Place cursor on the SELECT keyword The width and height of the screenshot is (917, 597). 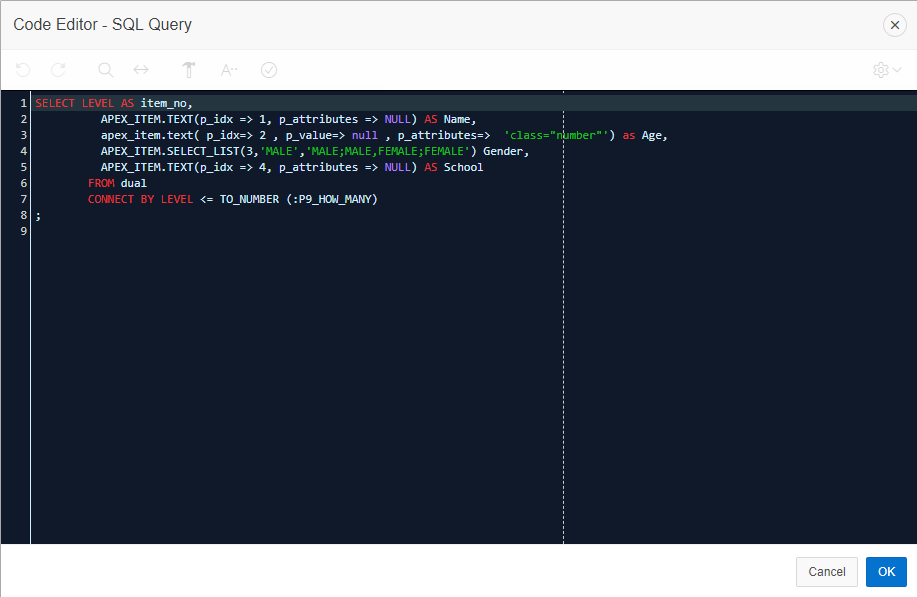pos(54,103)
